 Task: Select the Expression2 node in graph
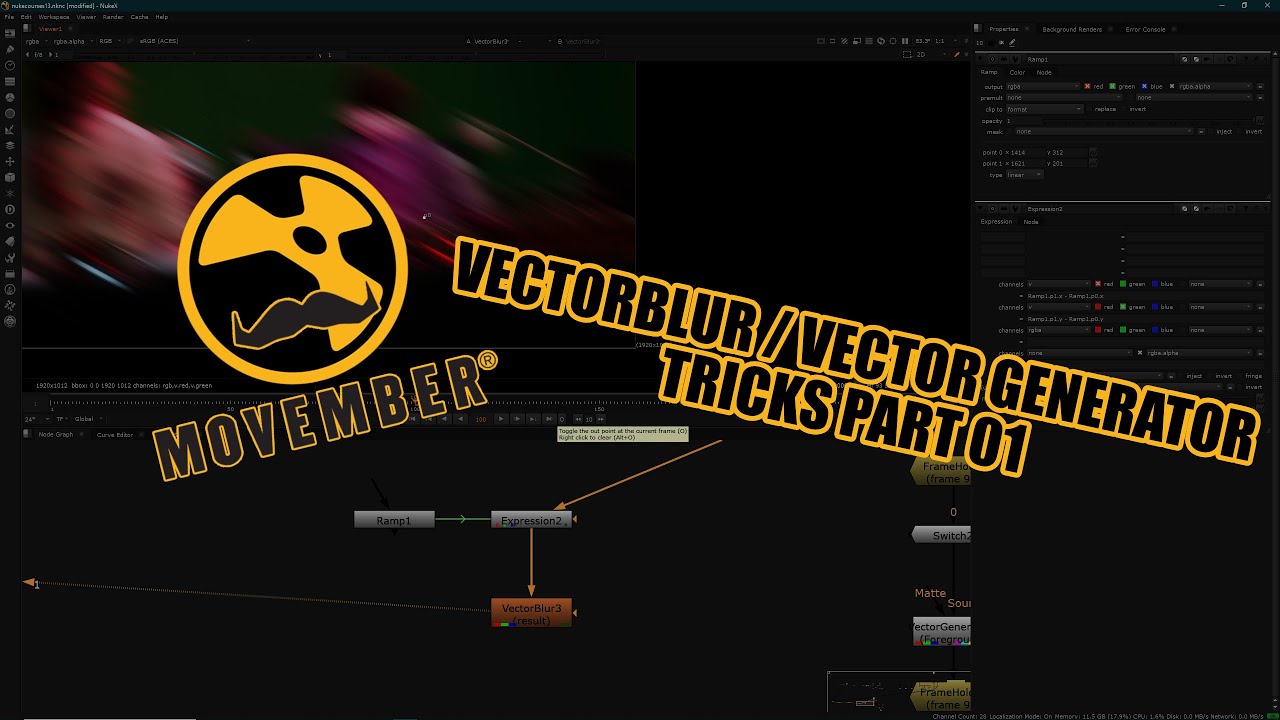(531, 520)
